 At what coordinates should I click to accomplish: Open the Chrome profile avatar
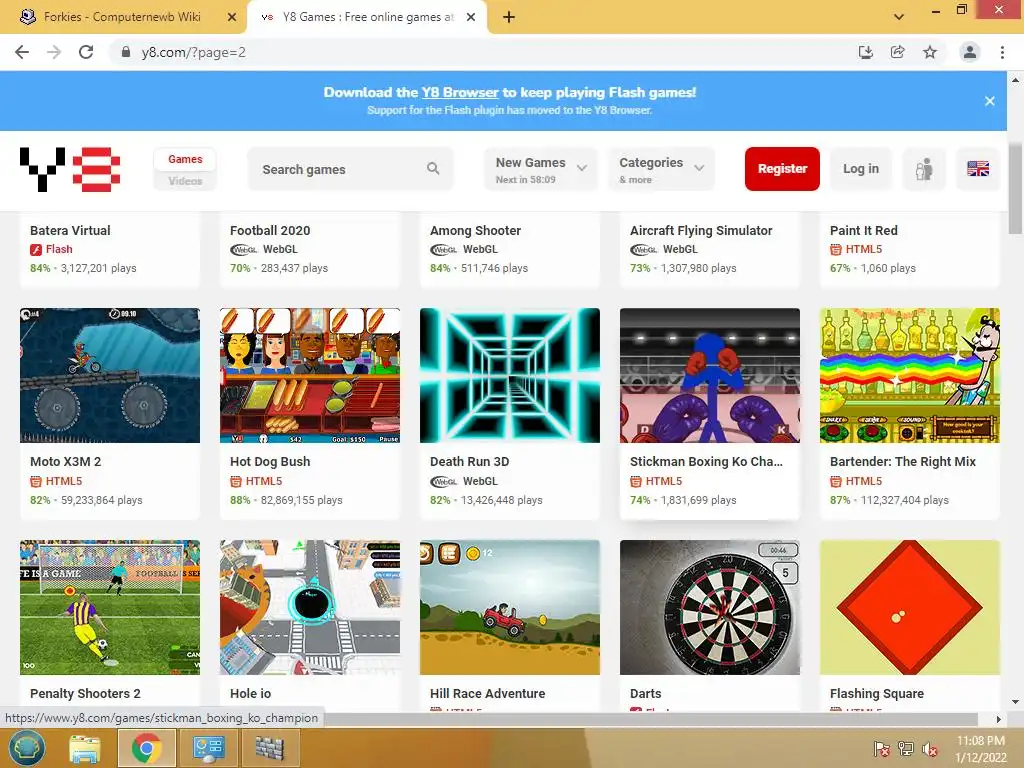970,52
